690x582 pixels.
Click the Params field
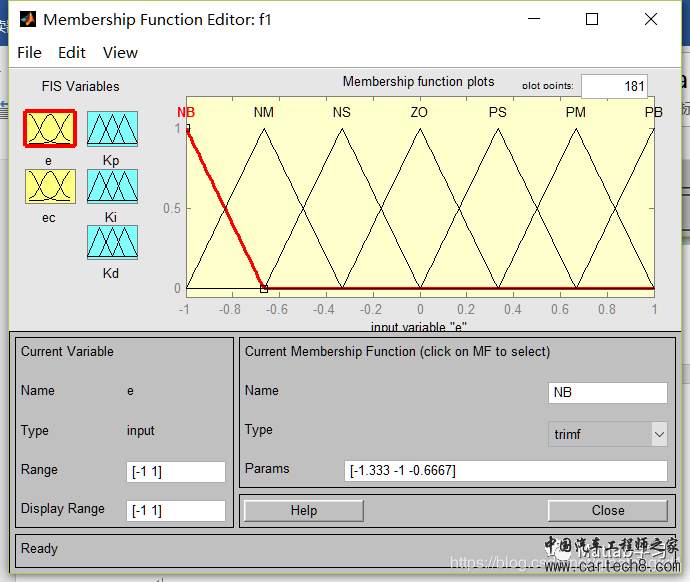point(506,471)
